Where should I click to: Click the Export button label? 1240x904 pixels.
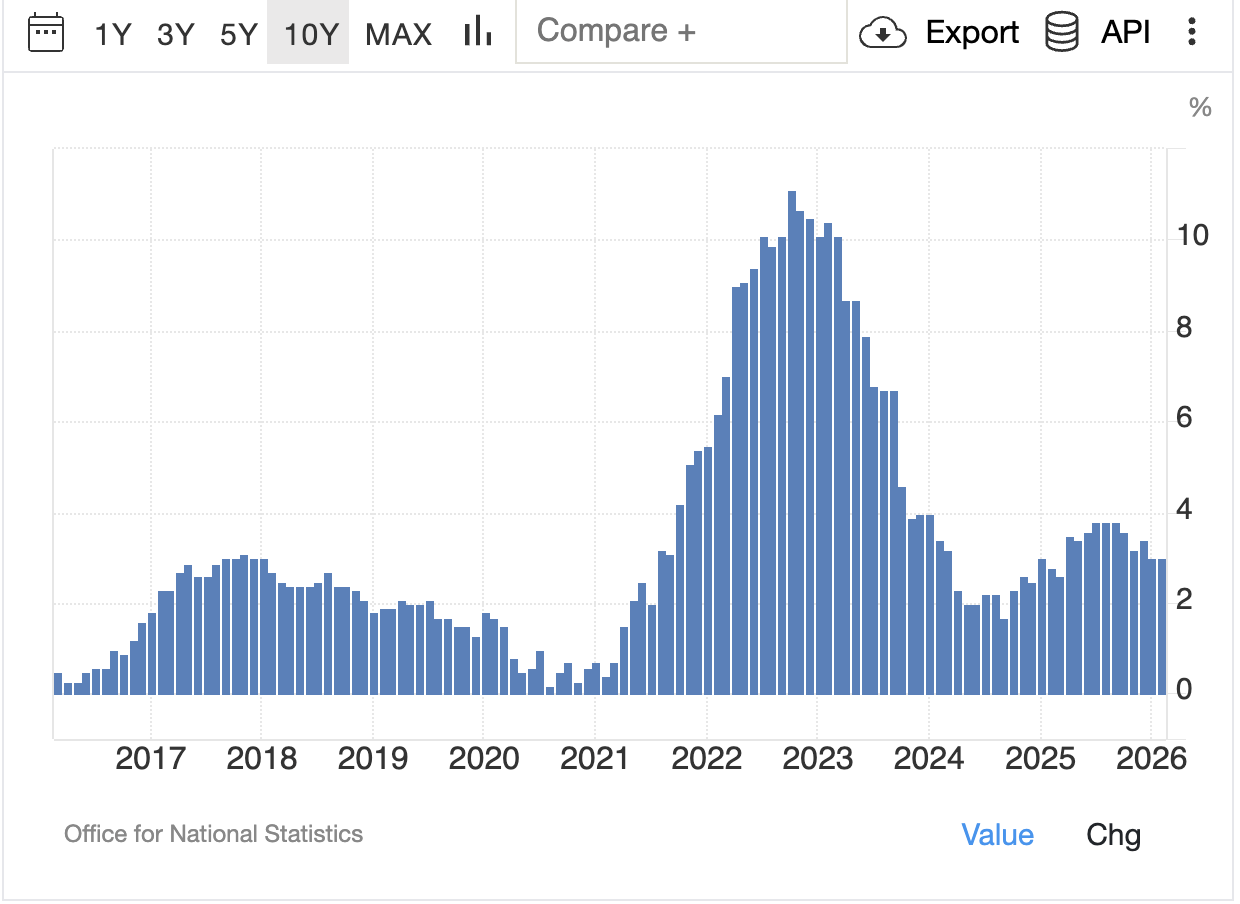point(972,33)
